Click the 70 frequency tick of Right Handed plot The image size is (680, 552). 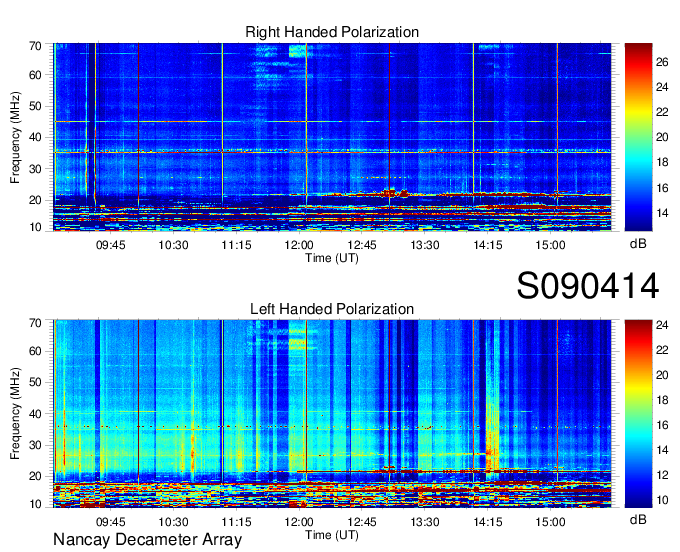(35, 46)
